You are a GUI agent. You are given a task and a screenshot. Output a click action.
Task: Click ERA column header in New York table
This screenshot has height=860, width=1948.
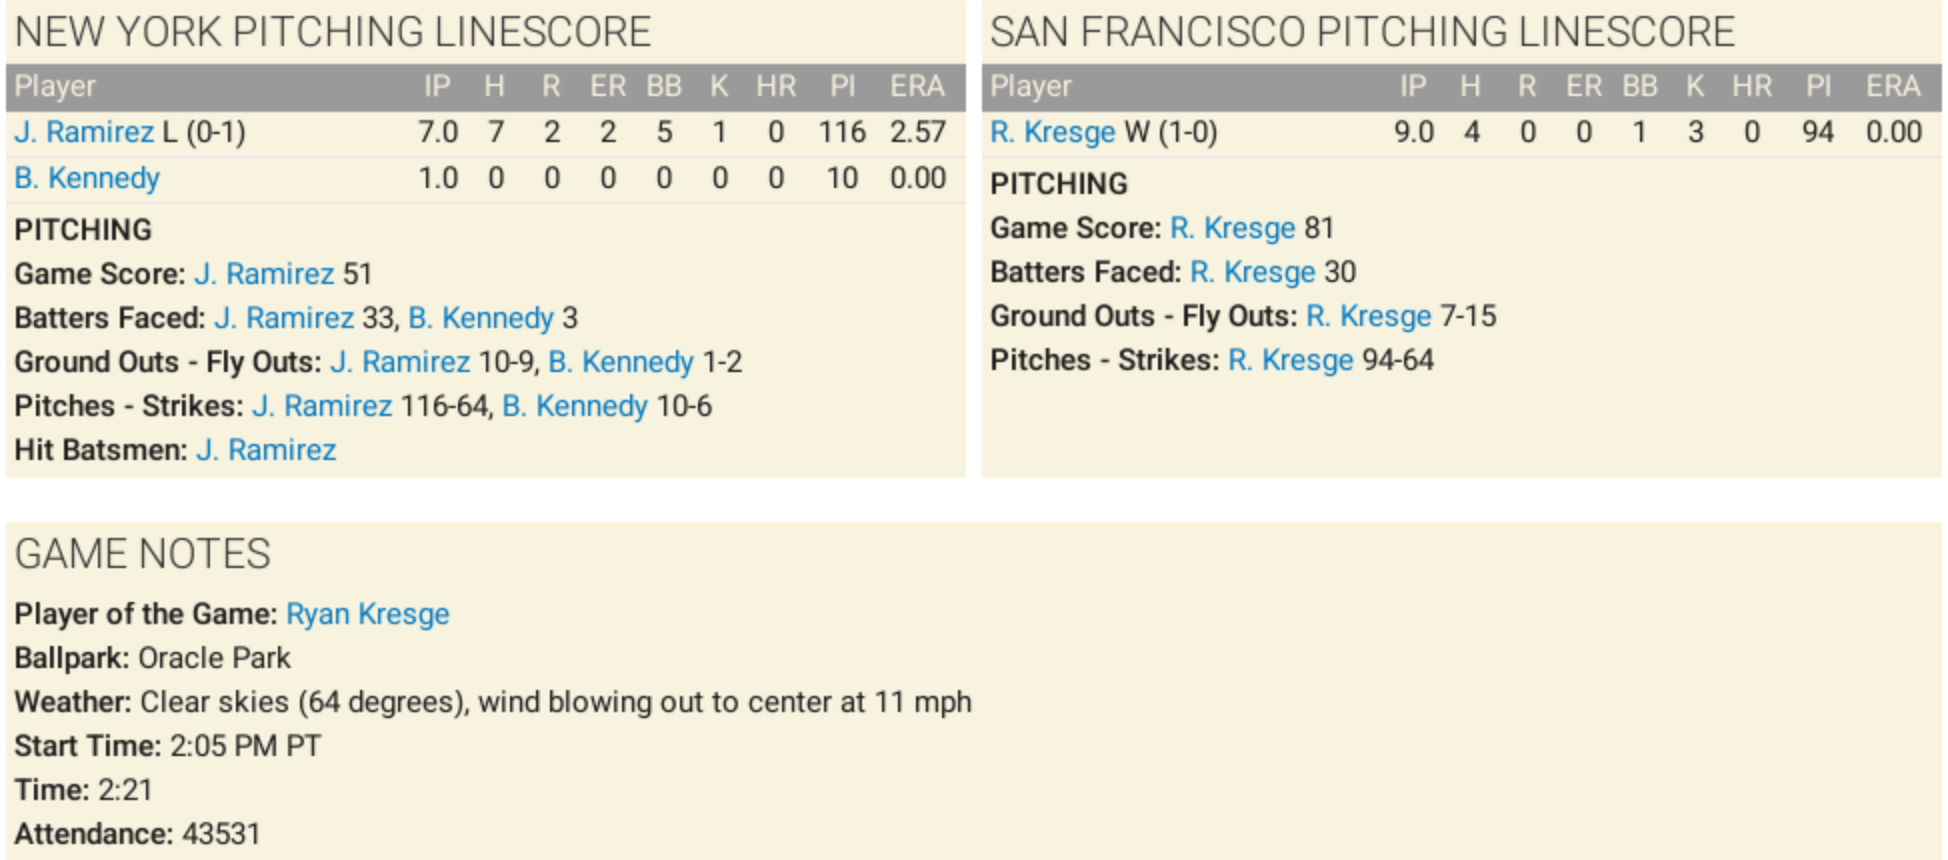(x=917, y=87)
